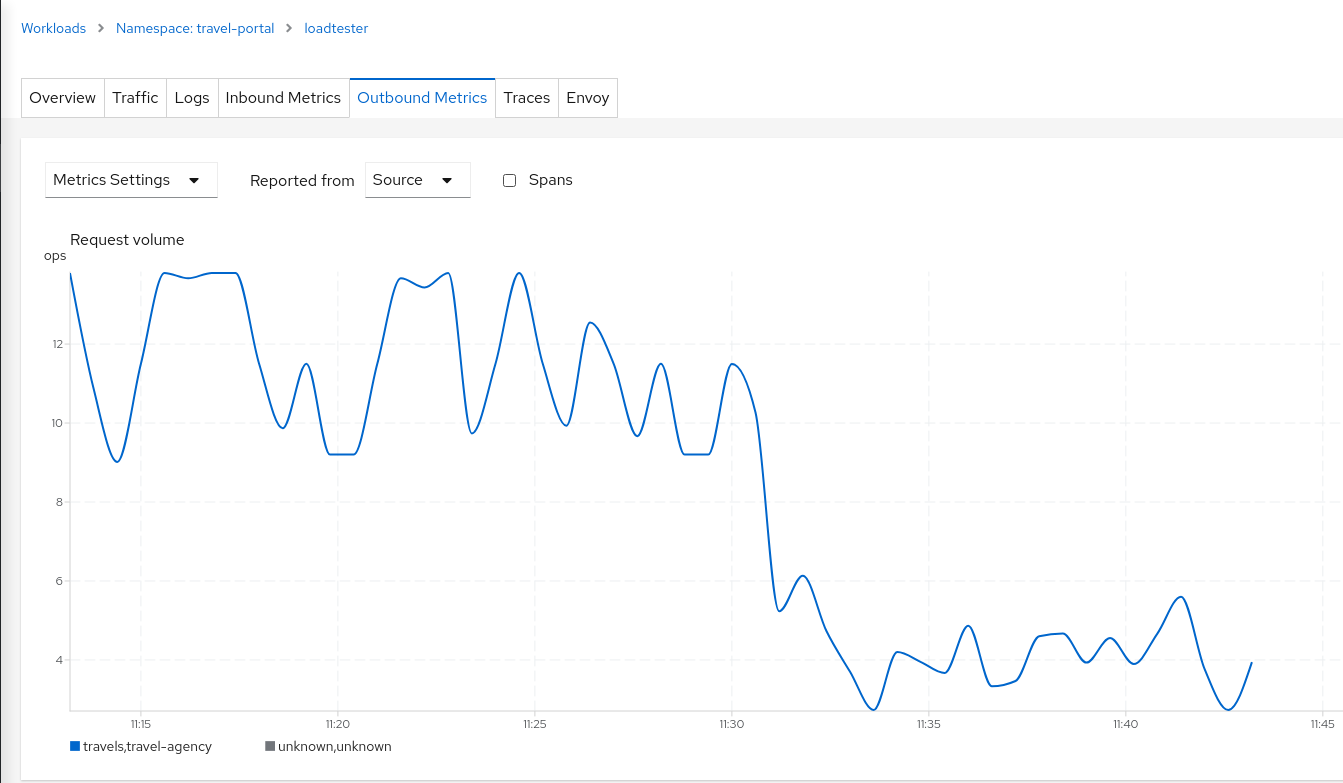The width and height of the screenshot is (1343, 783).
Task: Select the loadtester breadcrumb item
Action: (336, 28)
